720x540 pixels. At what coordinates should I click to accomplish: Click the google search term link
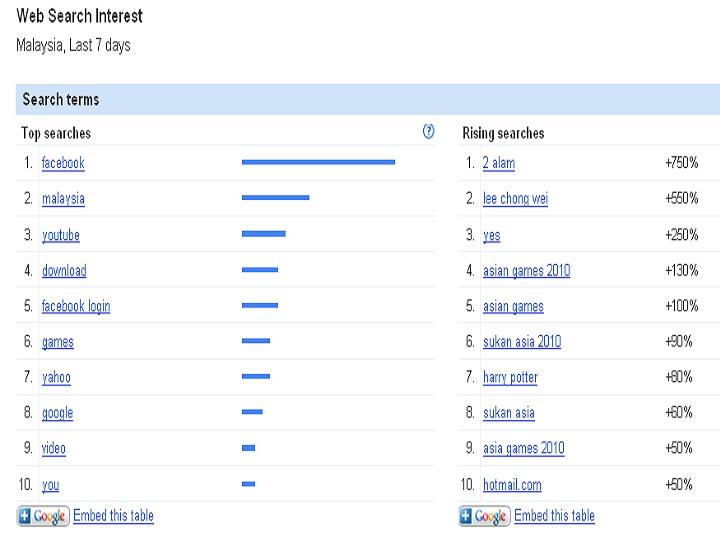(57, 413)
